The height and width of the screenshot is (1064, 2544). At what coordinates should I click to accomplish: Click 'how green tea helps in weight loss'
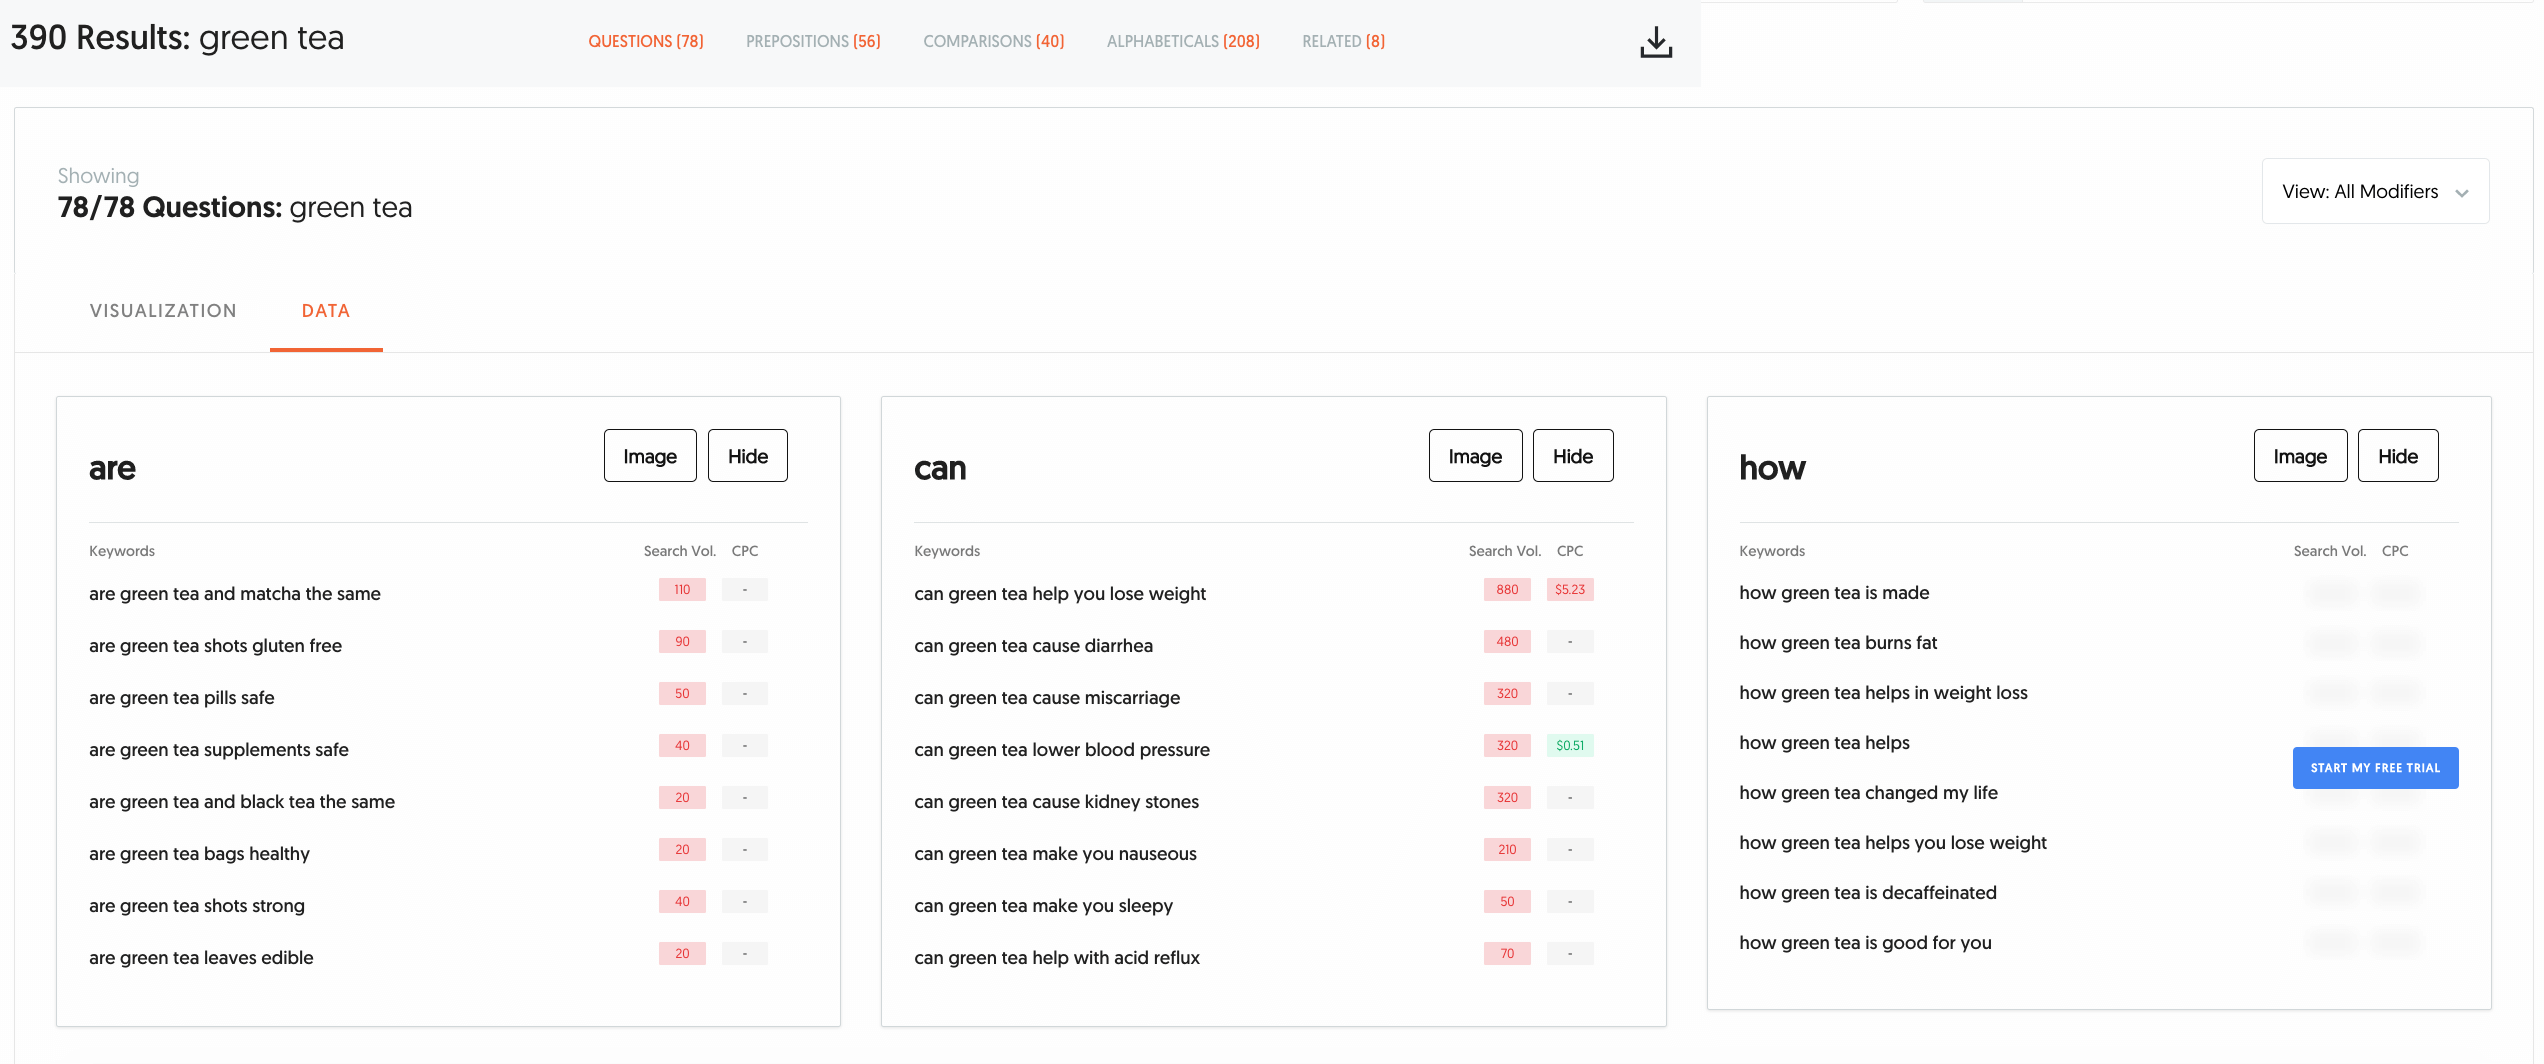[x=1883, y=693]
